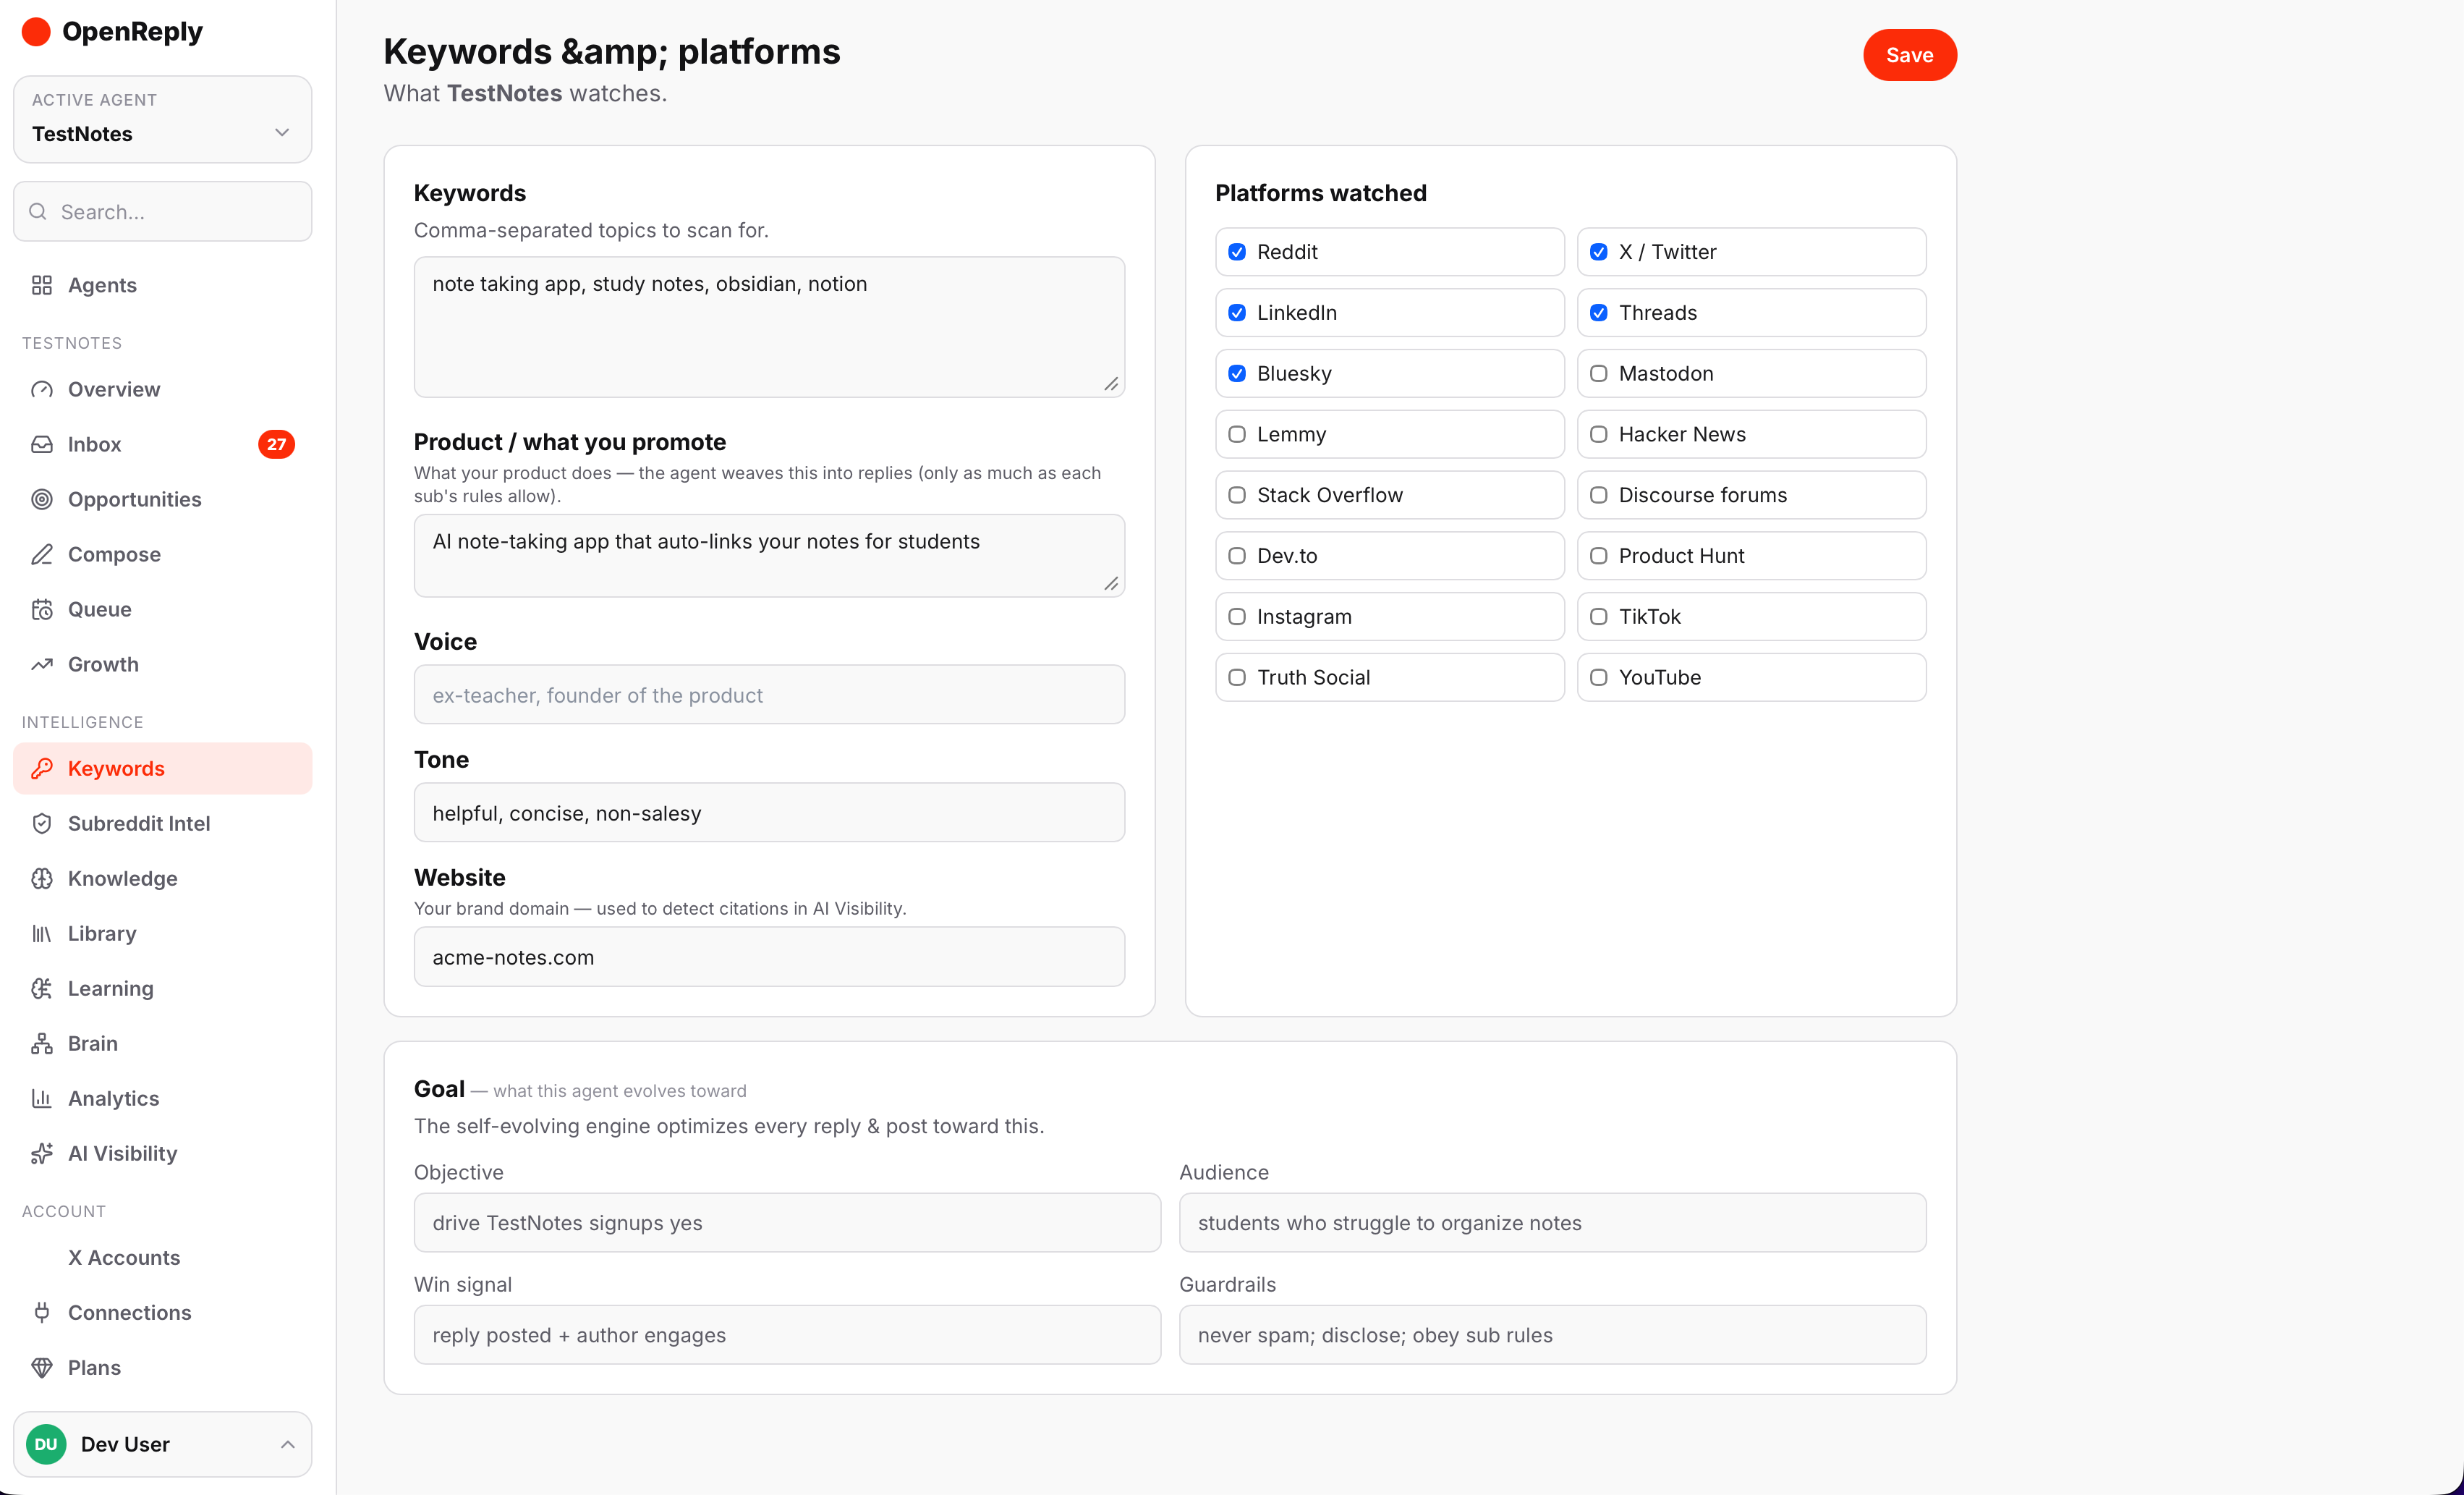
Task: Click the Compose pencil icon
Action: 42,554
